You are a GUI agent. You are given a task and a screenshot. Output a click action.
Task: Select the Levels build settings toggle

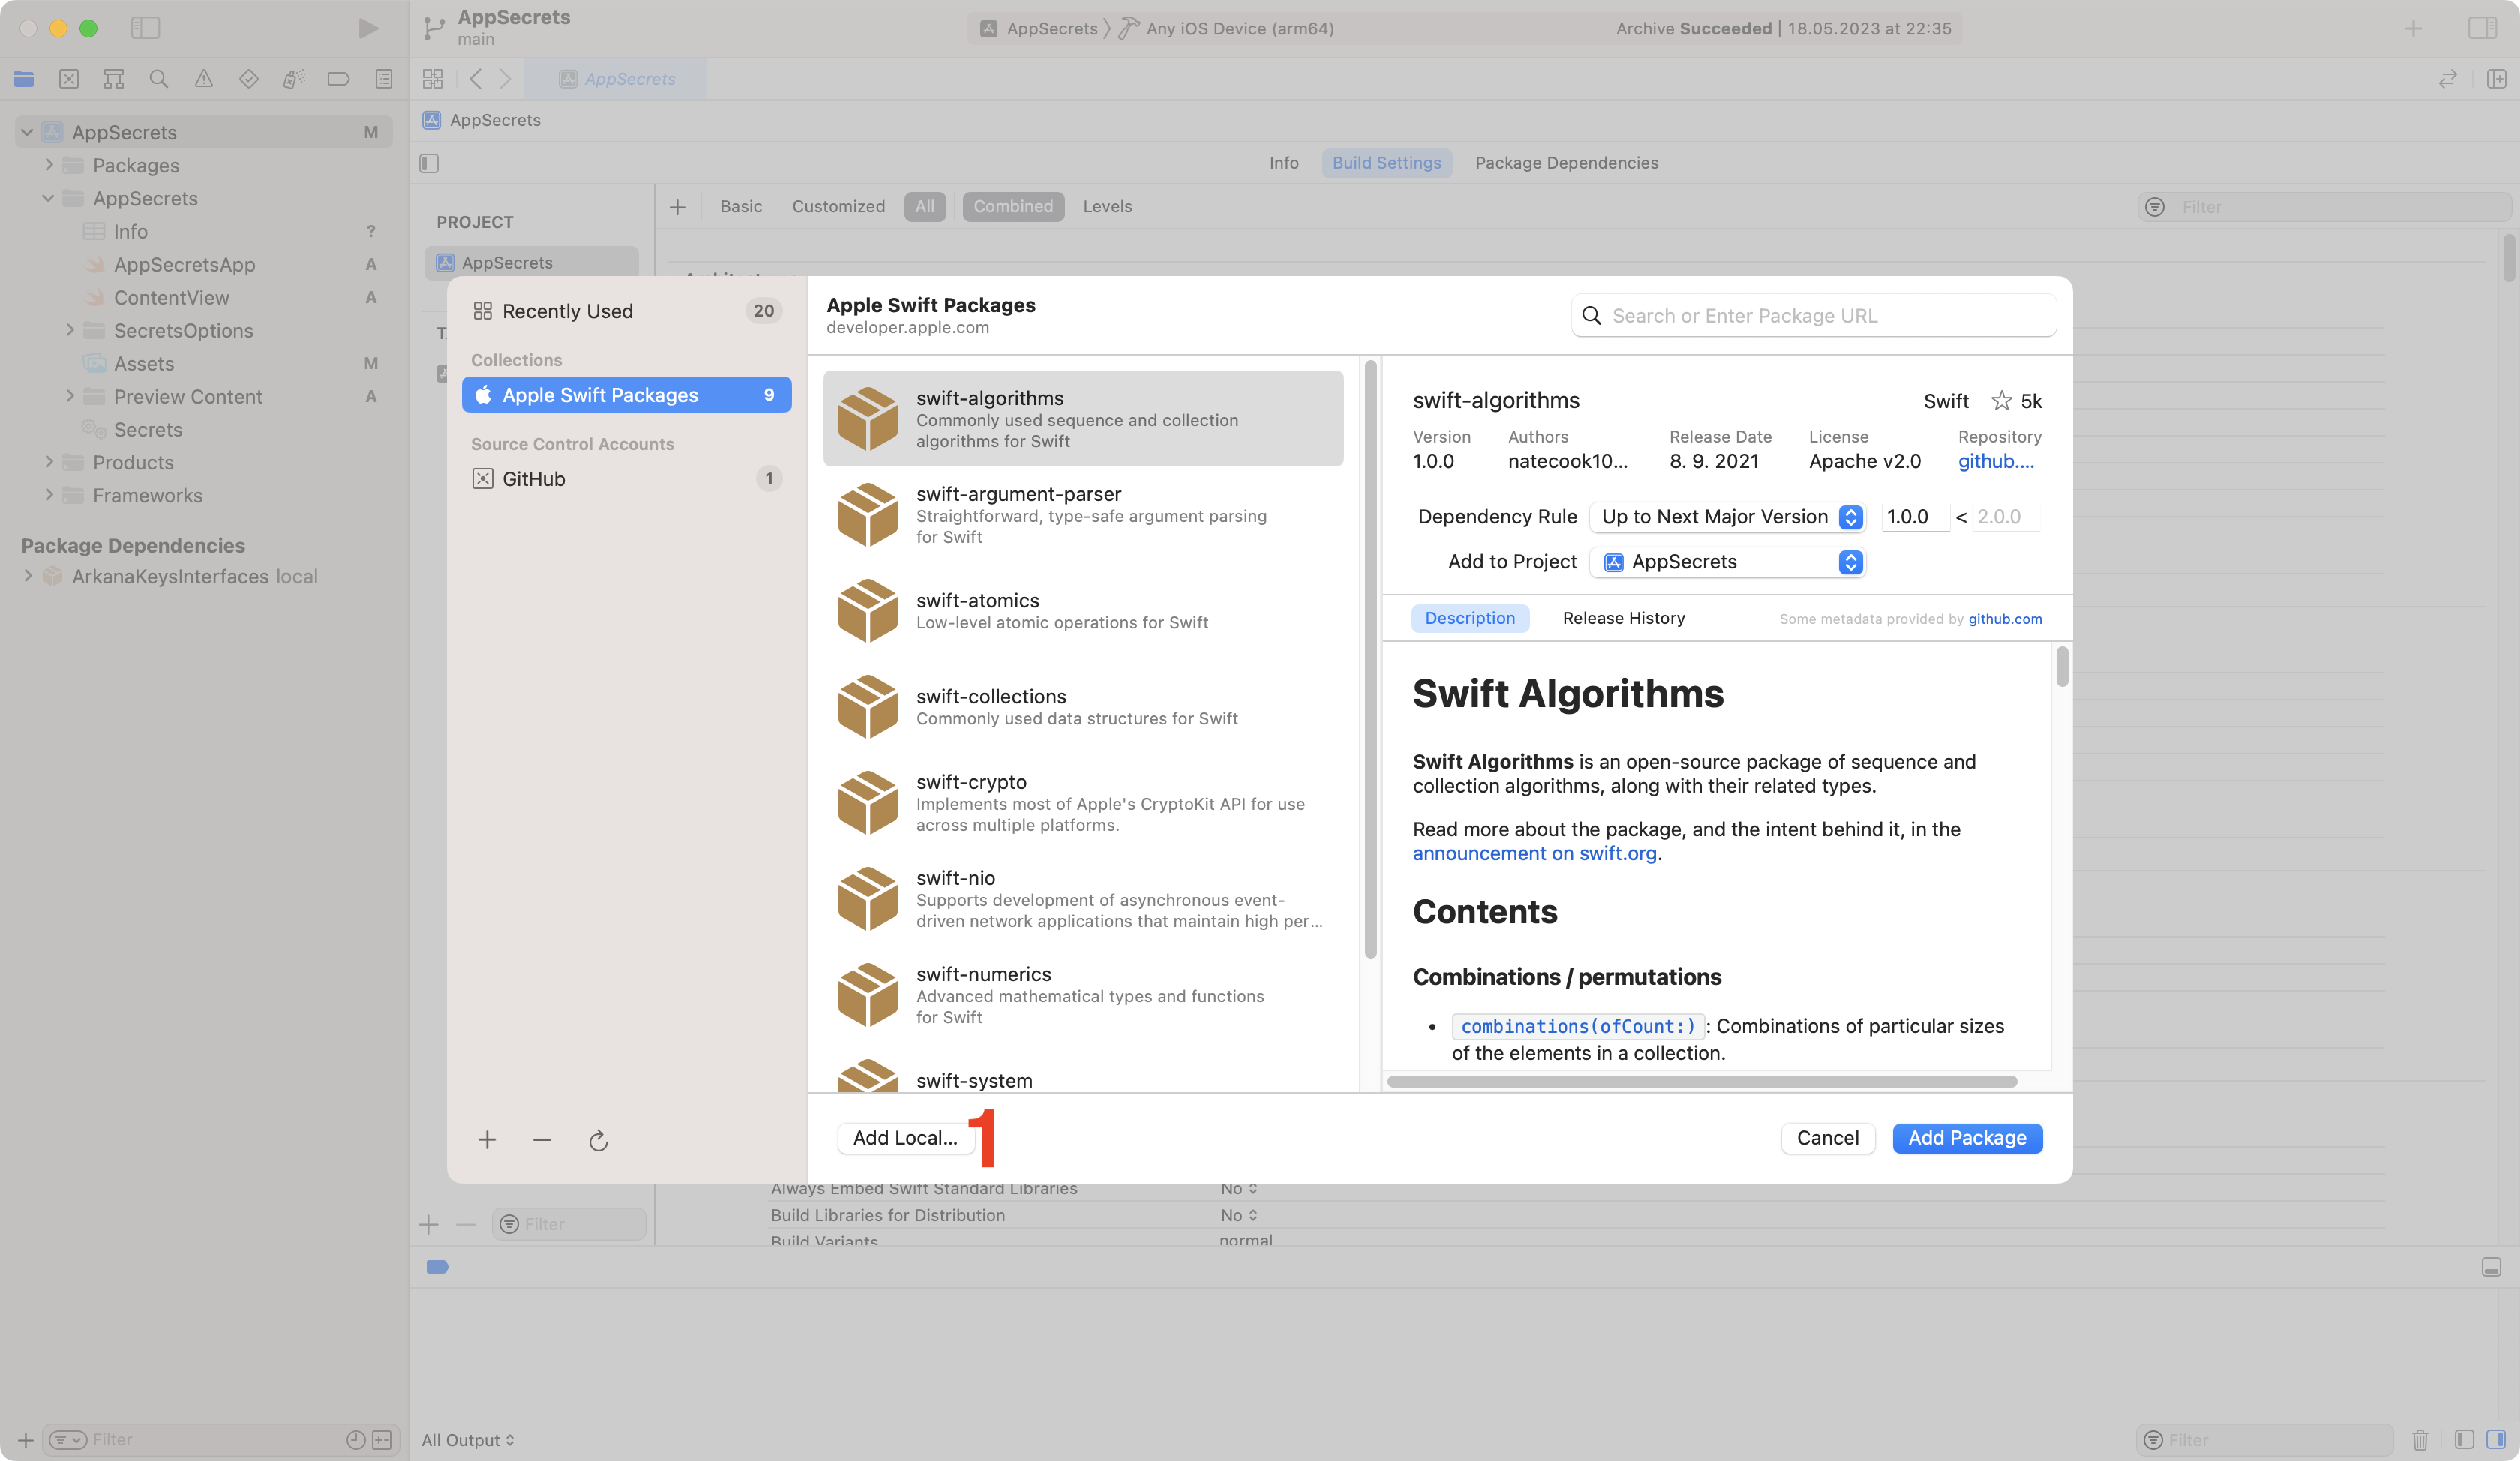pos(1108,205)
